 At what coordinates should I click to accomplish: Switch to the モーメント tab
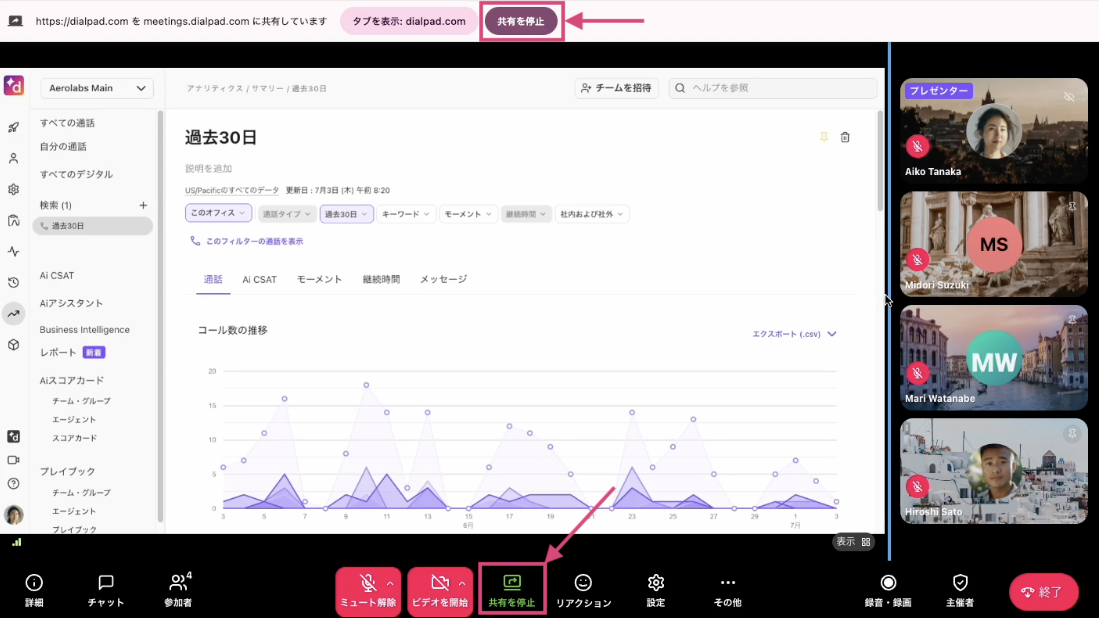[319, 279]
